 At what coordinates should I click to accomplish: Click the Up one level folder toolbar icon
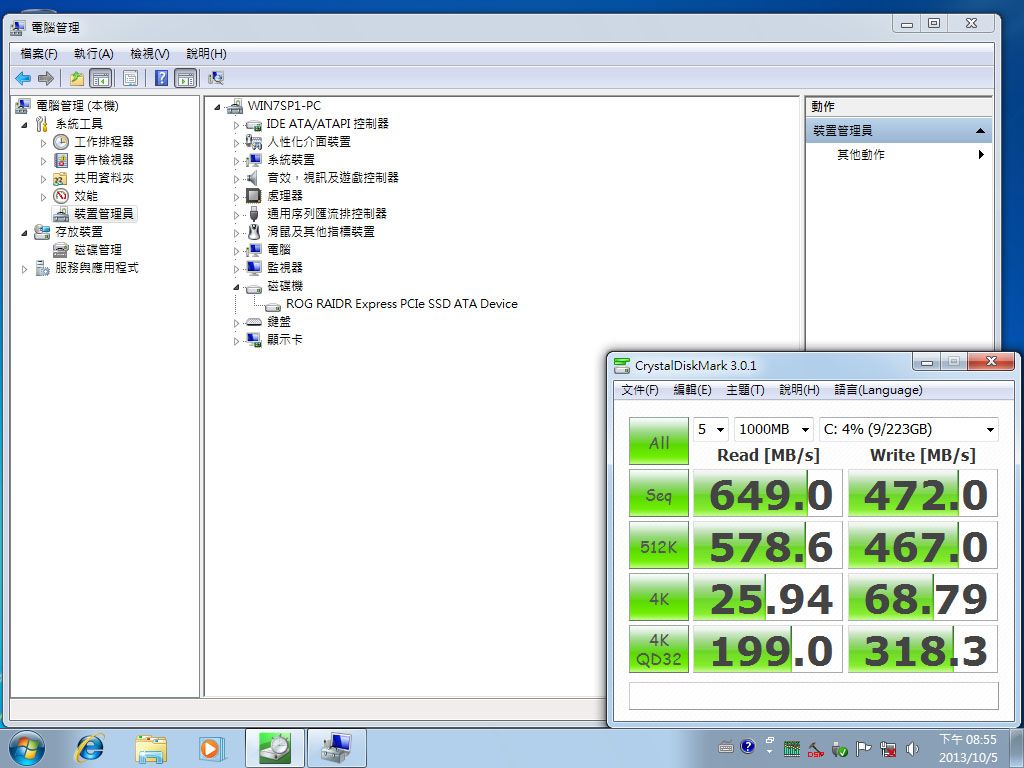tap(76, 79)
